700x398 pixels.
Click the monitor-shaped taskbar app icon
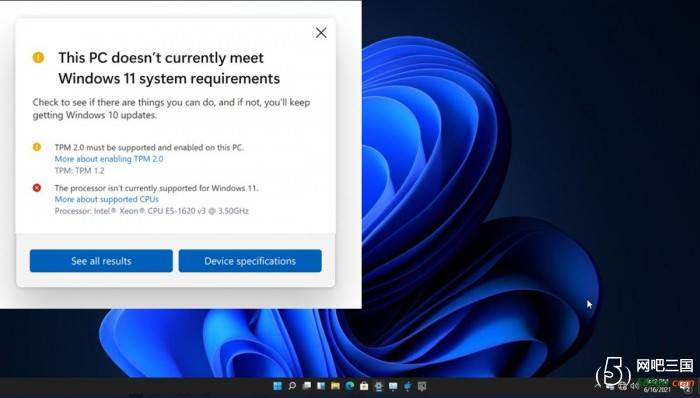coord(393,386)
